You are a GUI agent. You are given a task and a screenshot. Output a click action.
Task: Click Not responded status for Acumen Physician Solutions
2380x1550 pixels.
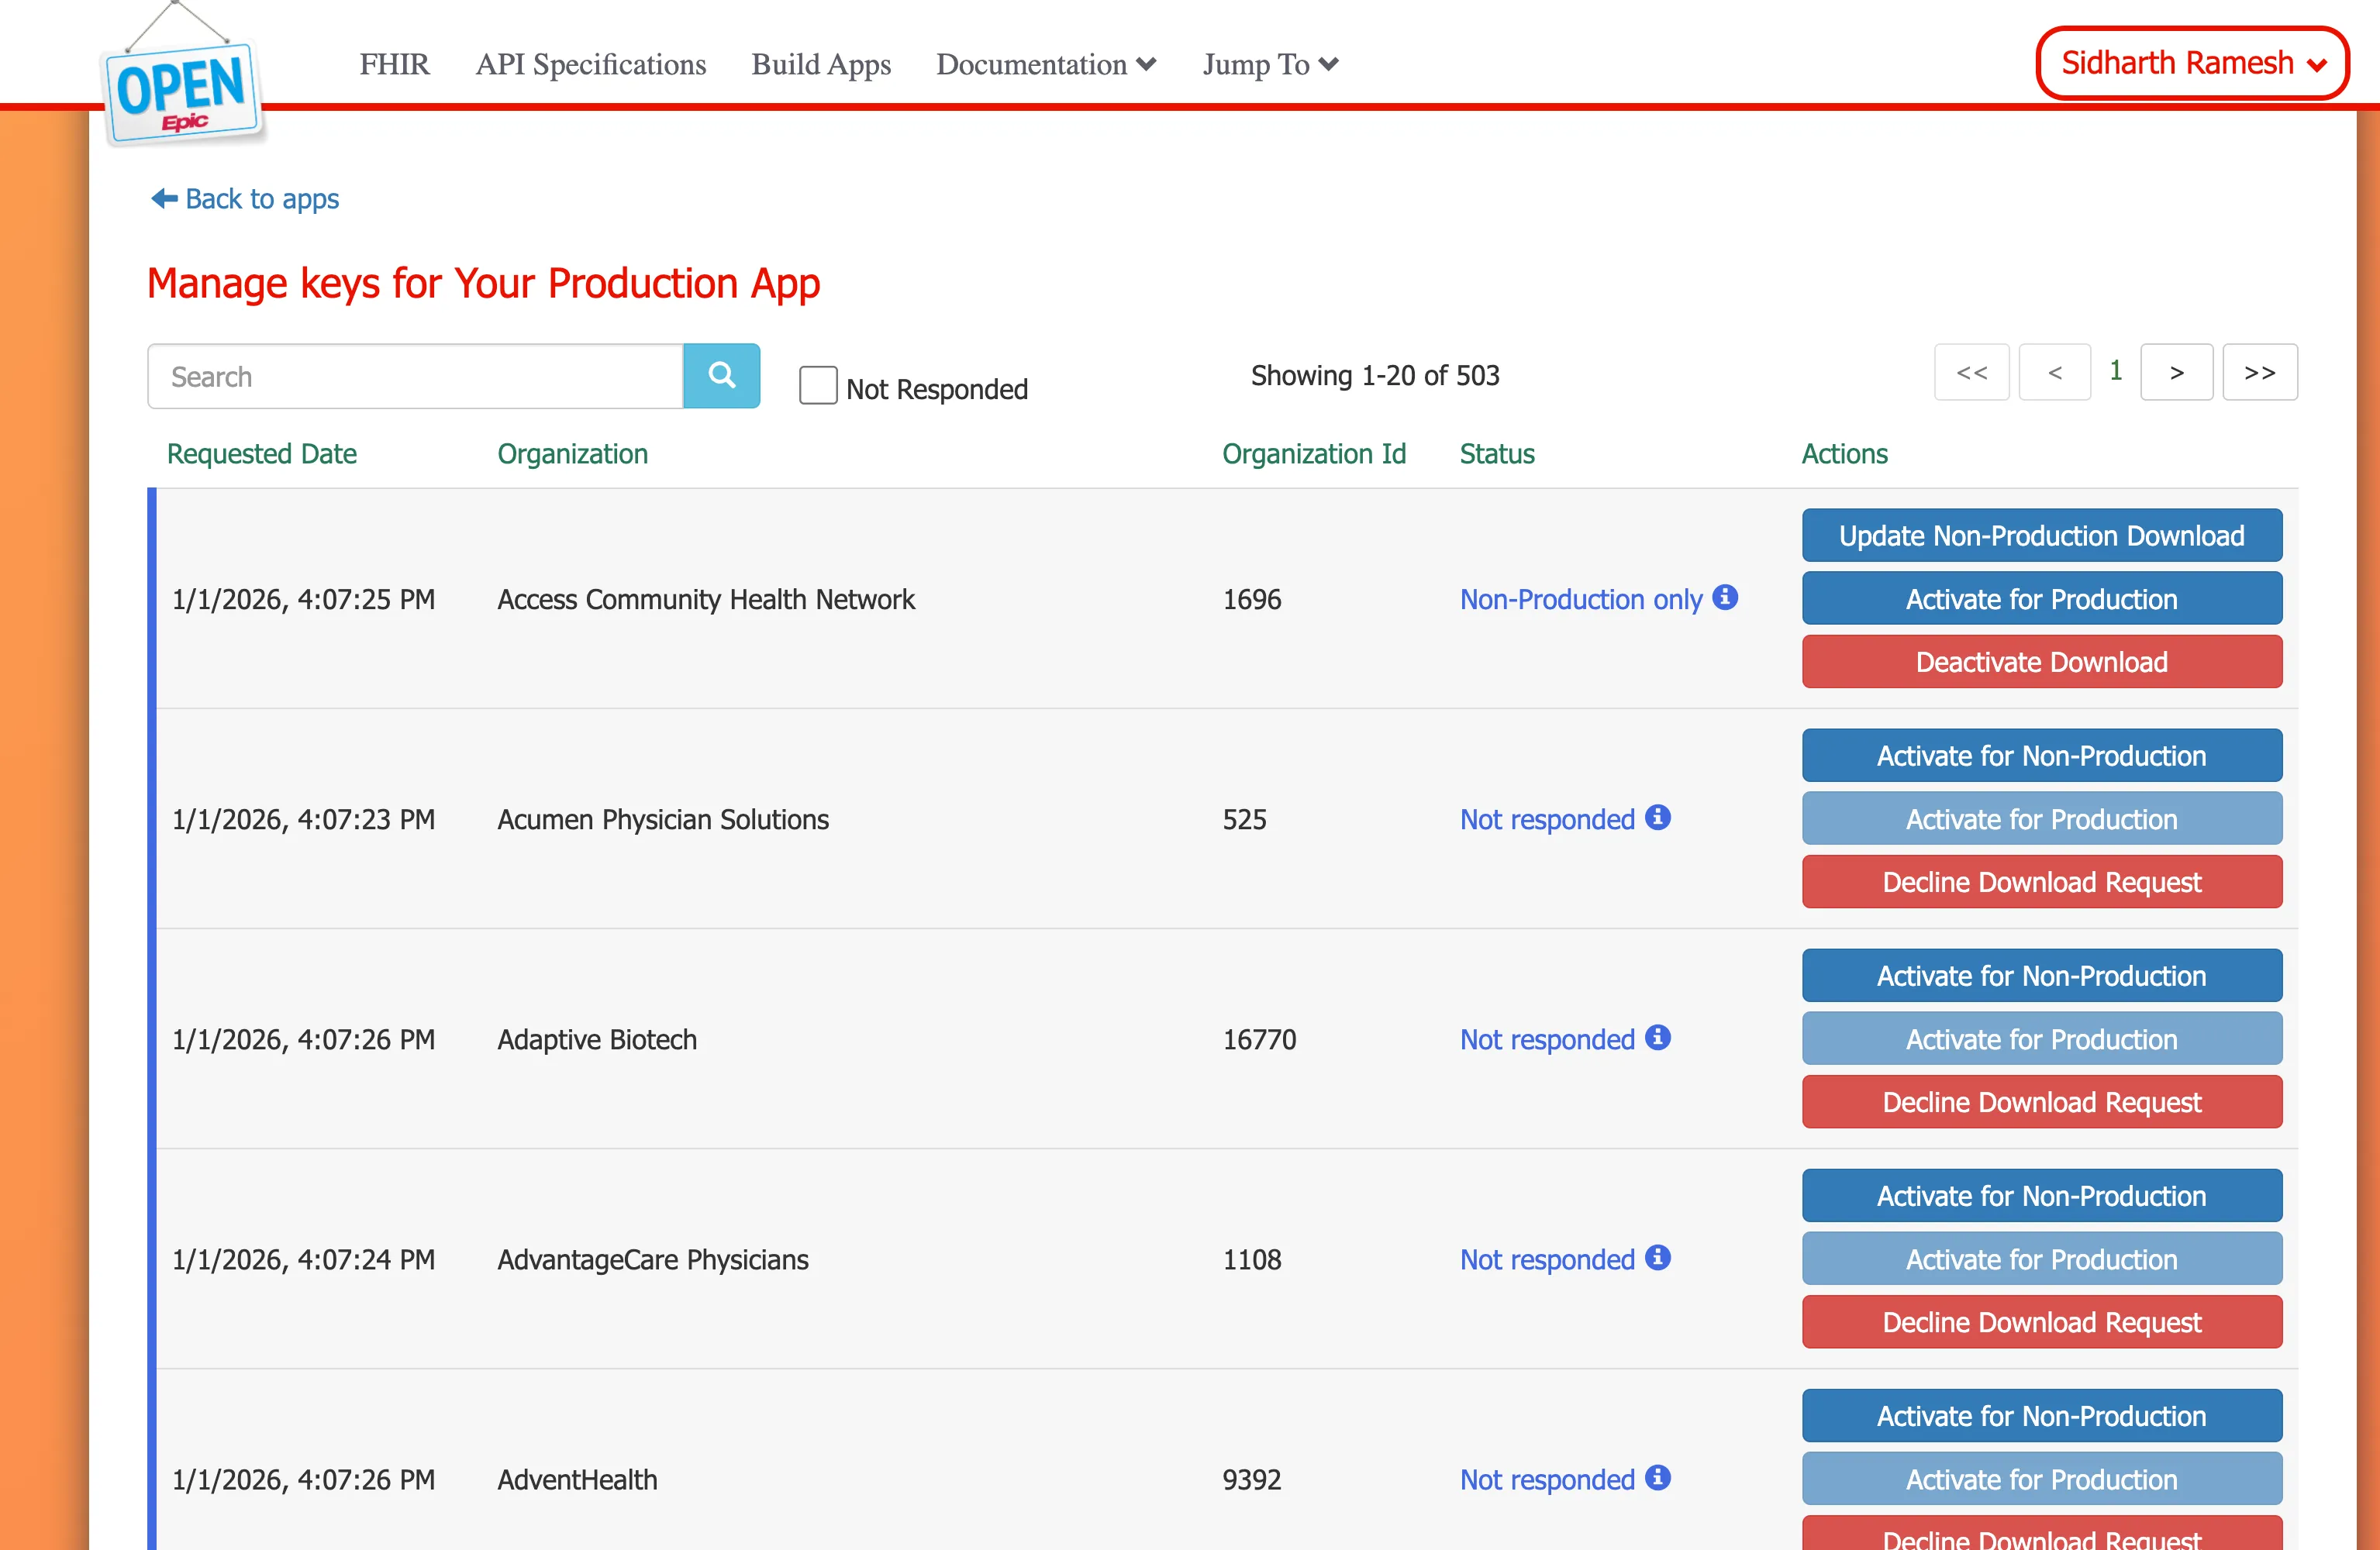tap(1547, 819)
